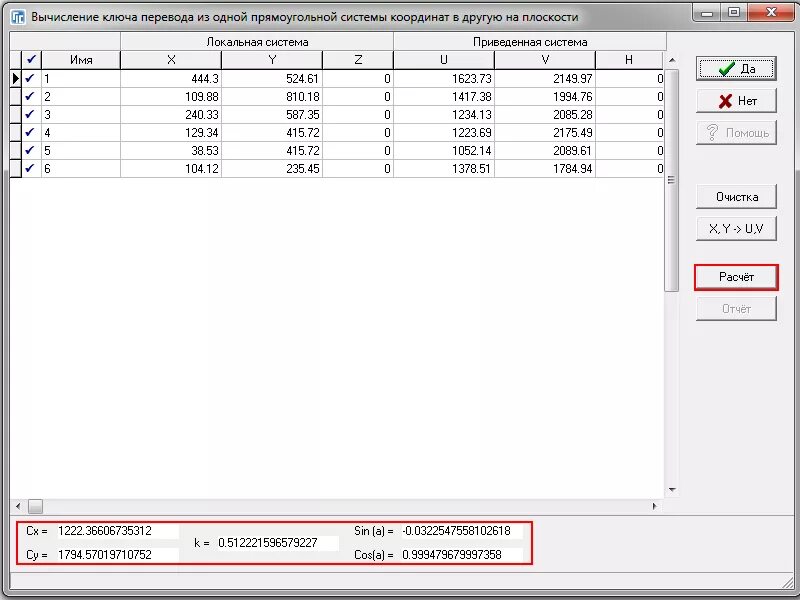The width and height of the screenshot is (800, 600).
Task: Select cell with X value 38.53
Action: (171, 151)
